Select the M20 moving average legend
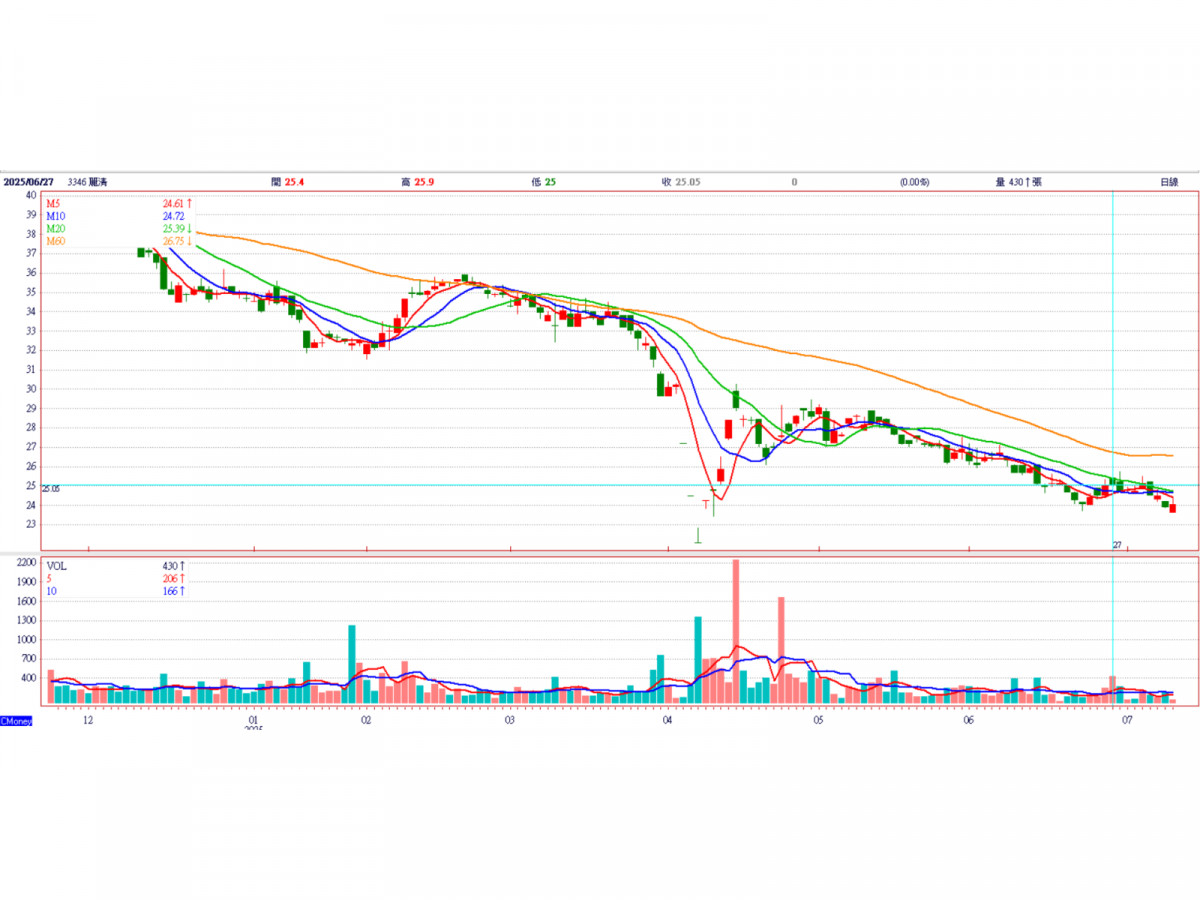This screenshot has width=1200, height=900. click(x=55, y=229)
